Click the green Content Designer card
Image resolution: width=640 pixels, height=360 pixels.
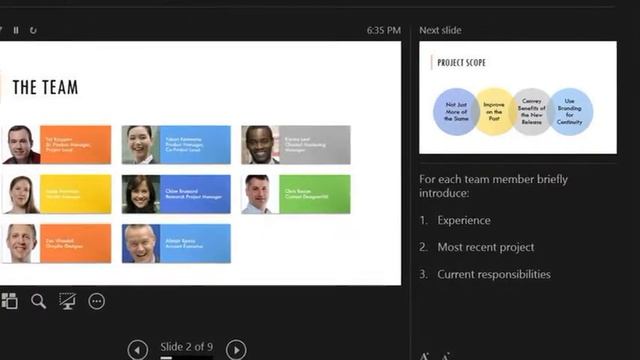315,194
